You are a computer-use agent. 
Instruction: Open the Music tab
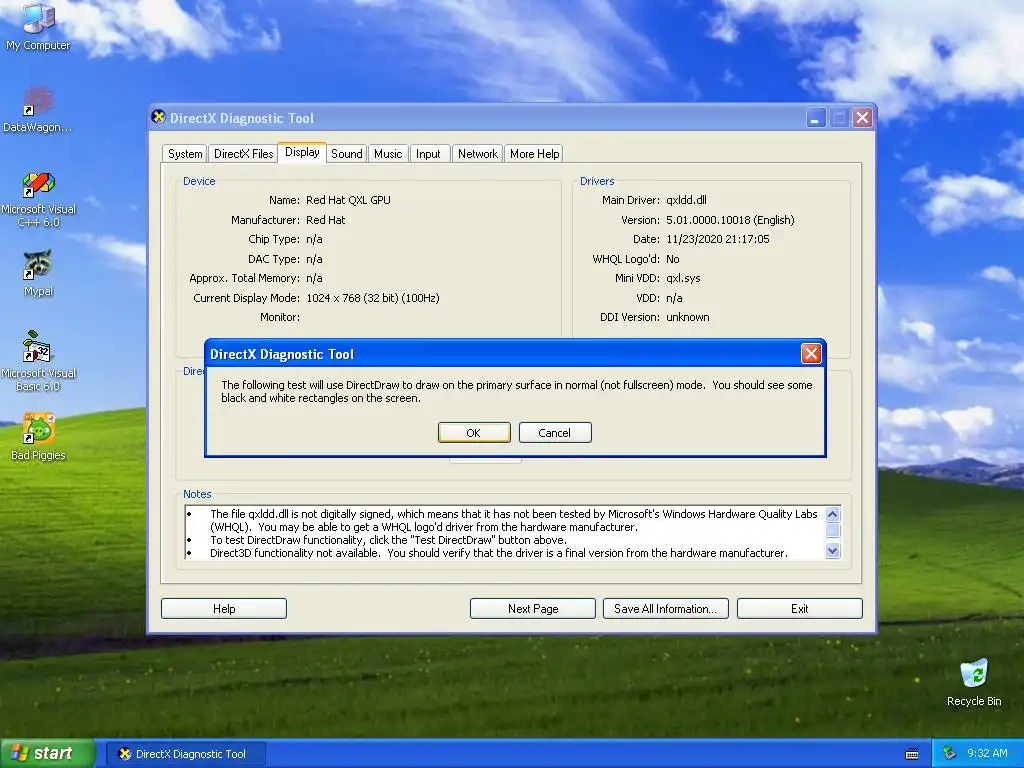(388, 153)
